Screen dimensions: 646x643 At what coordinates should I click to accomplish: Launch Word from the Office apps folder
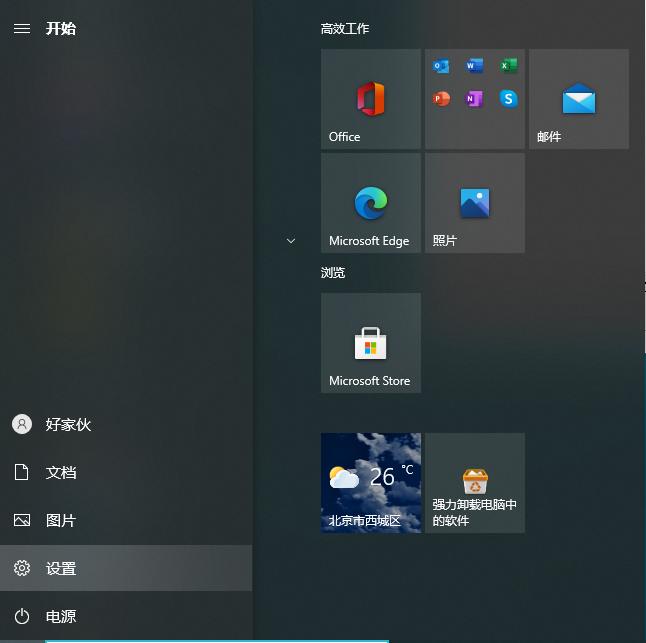(475, 66)
